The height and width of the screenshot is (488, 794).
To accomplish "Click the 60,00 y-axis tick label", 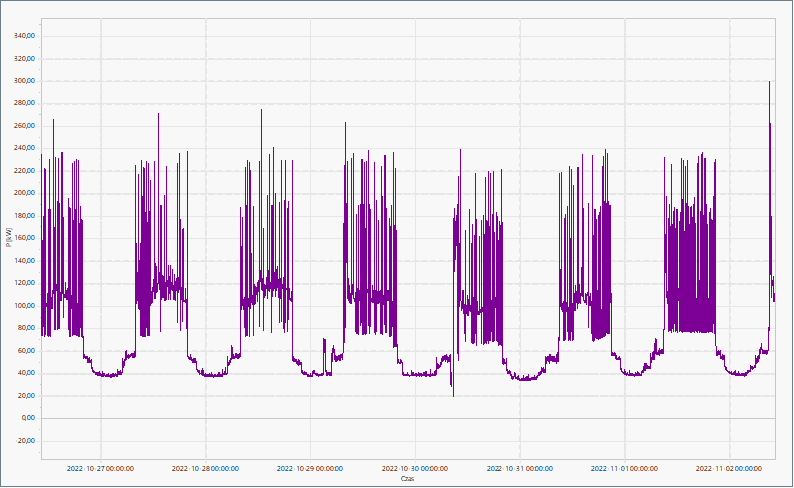I will (x=26, y=351).
